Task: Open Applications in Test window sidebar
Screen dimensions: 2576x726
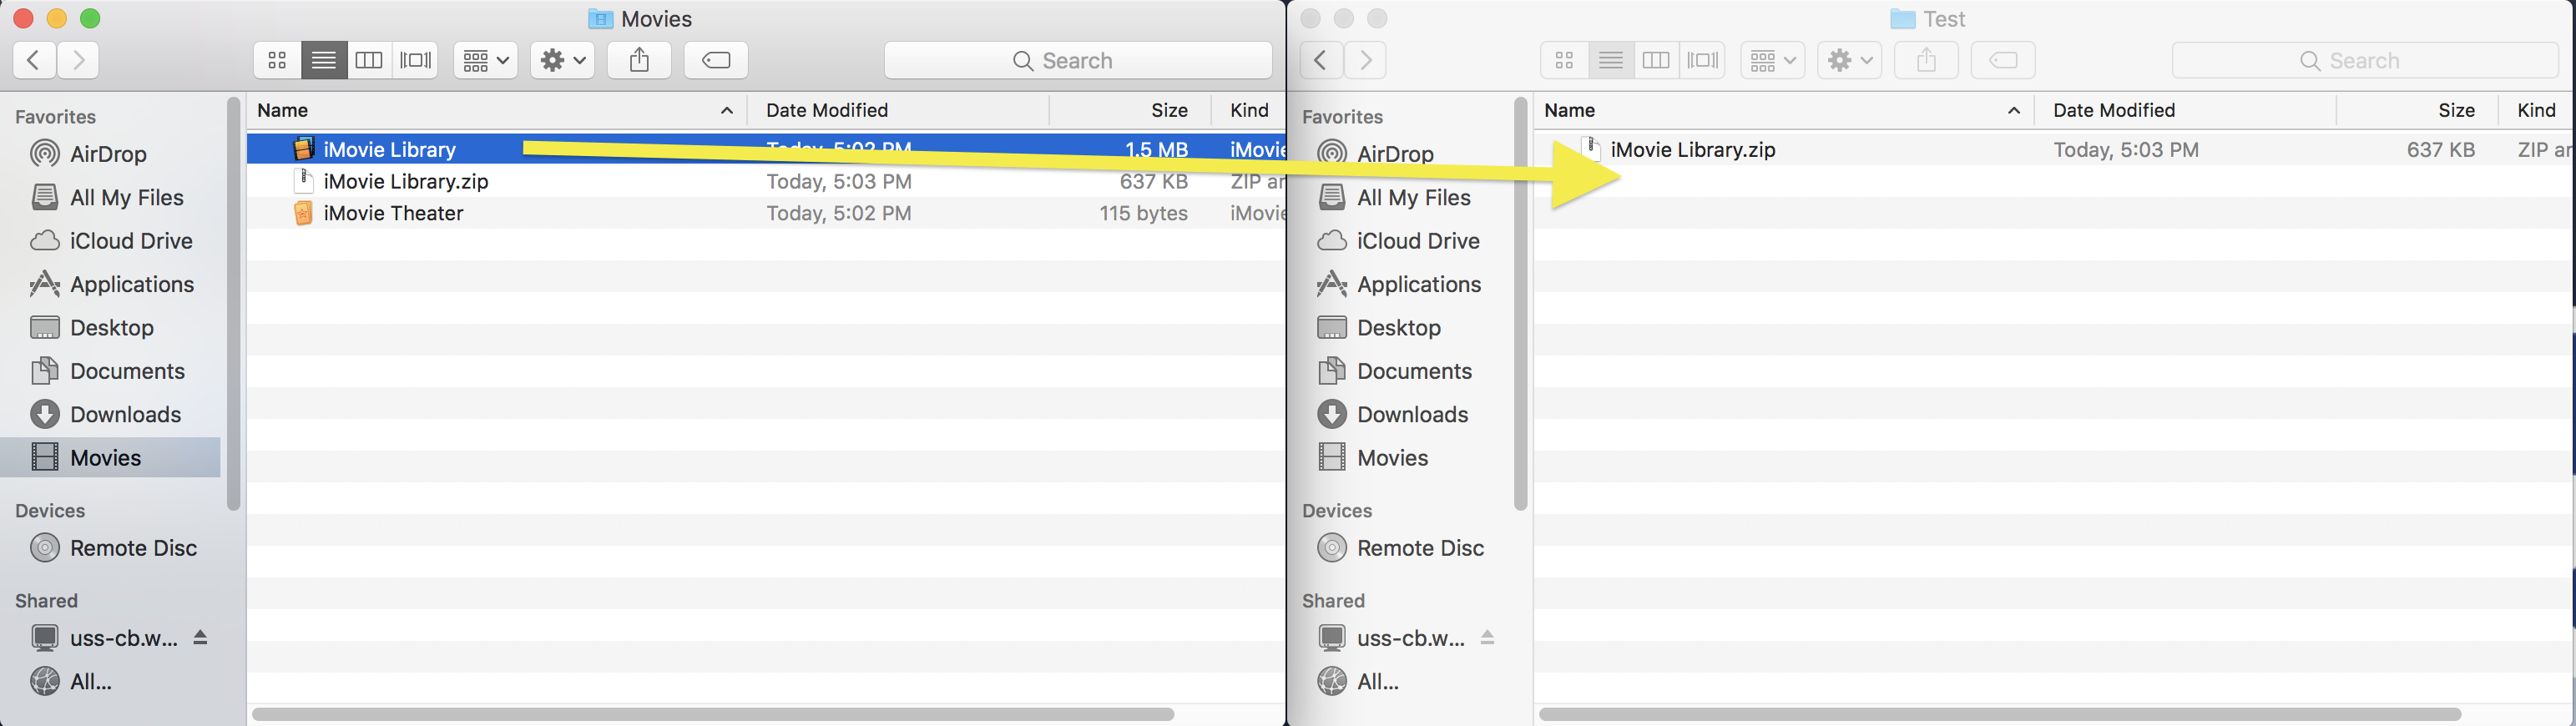Action: [1399, 284]
